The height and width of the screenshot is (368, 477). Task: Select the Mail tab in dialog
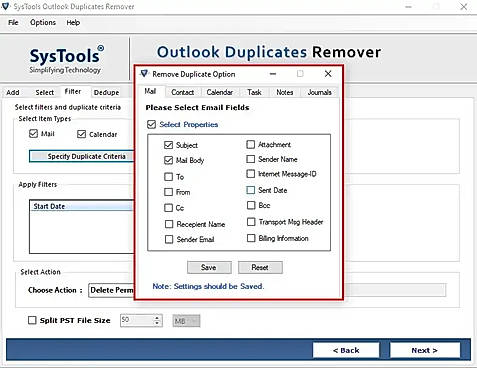[x=150, y=91]
